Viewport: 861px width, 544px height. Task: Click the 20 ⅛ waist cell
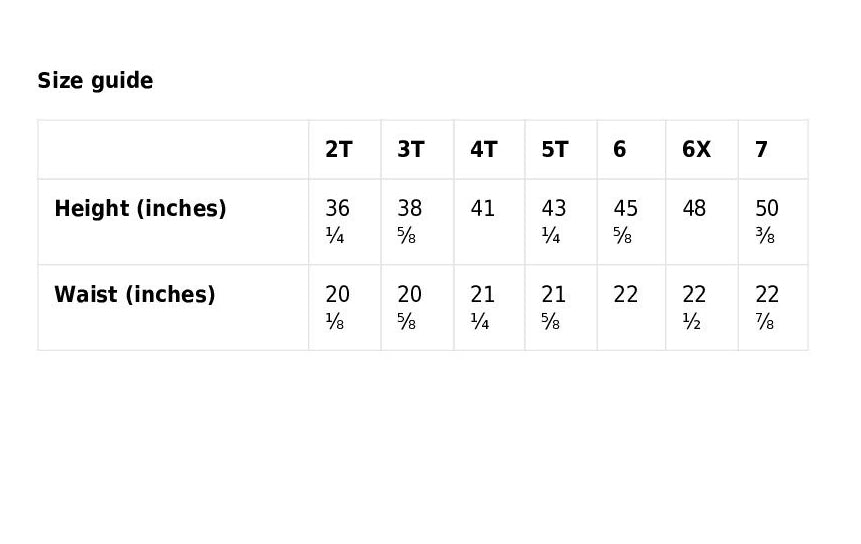point(338,307)
